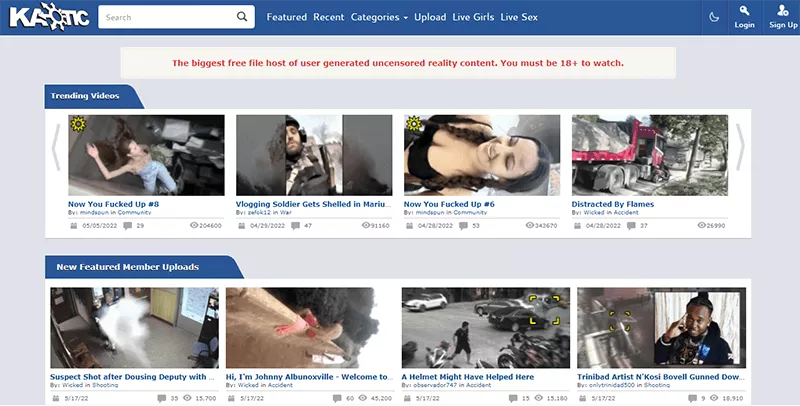Click views eye icon under Now You Fucked Up #8
Image resolution: width=800 pixels, height=406 pixels.
coord(194,226)
